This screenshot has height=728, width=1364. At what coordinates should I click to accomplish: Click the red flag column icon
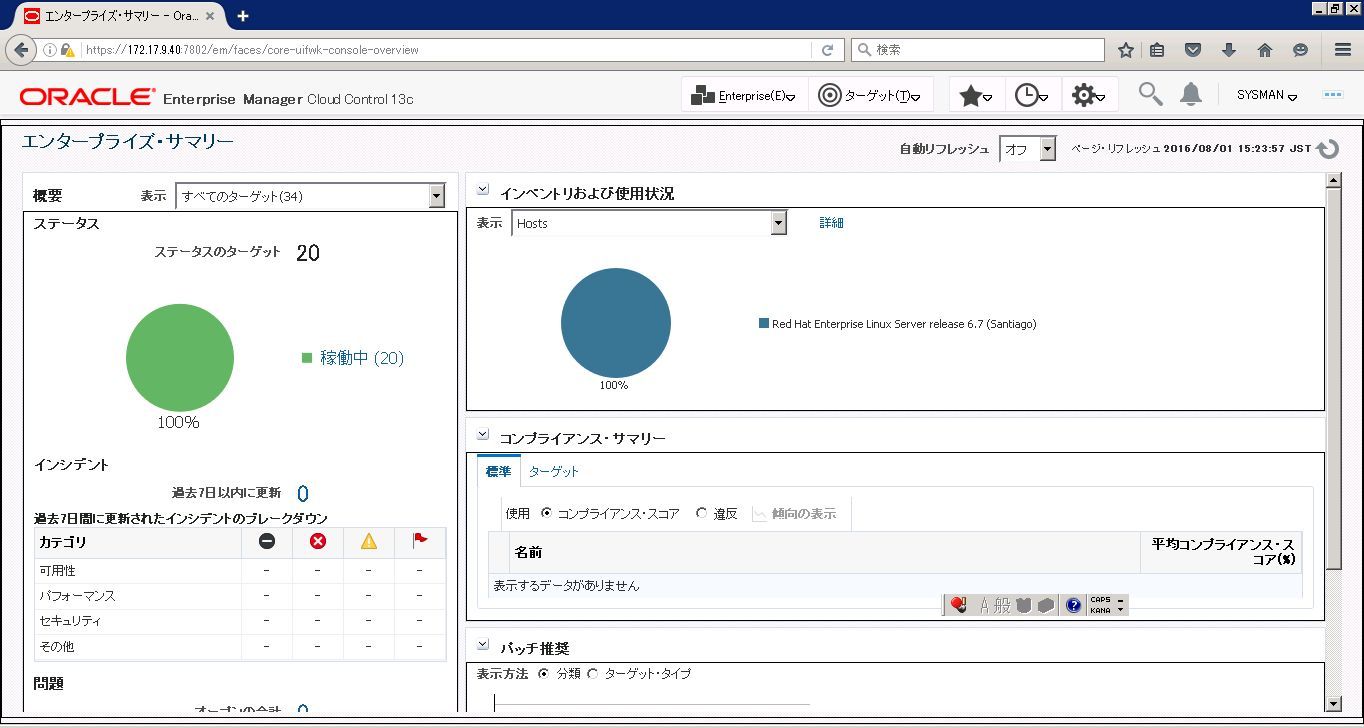tap(420, 540)
